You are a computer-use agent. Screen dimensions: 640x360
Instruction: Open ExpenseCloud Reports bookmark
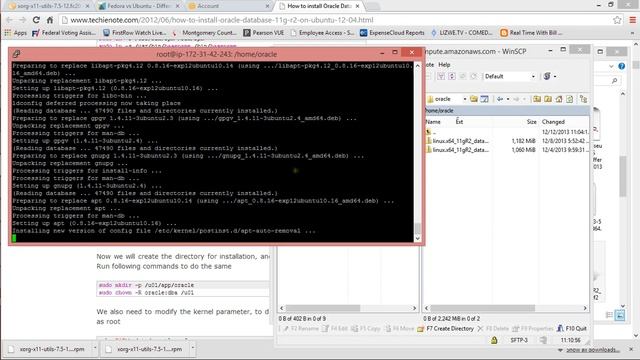(392, 33)
